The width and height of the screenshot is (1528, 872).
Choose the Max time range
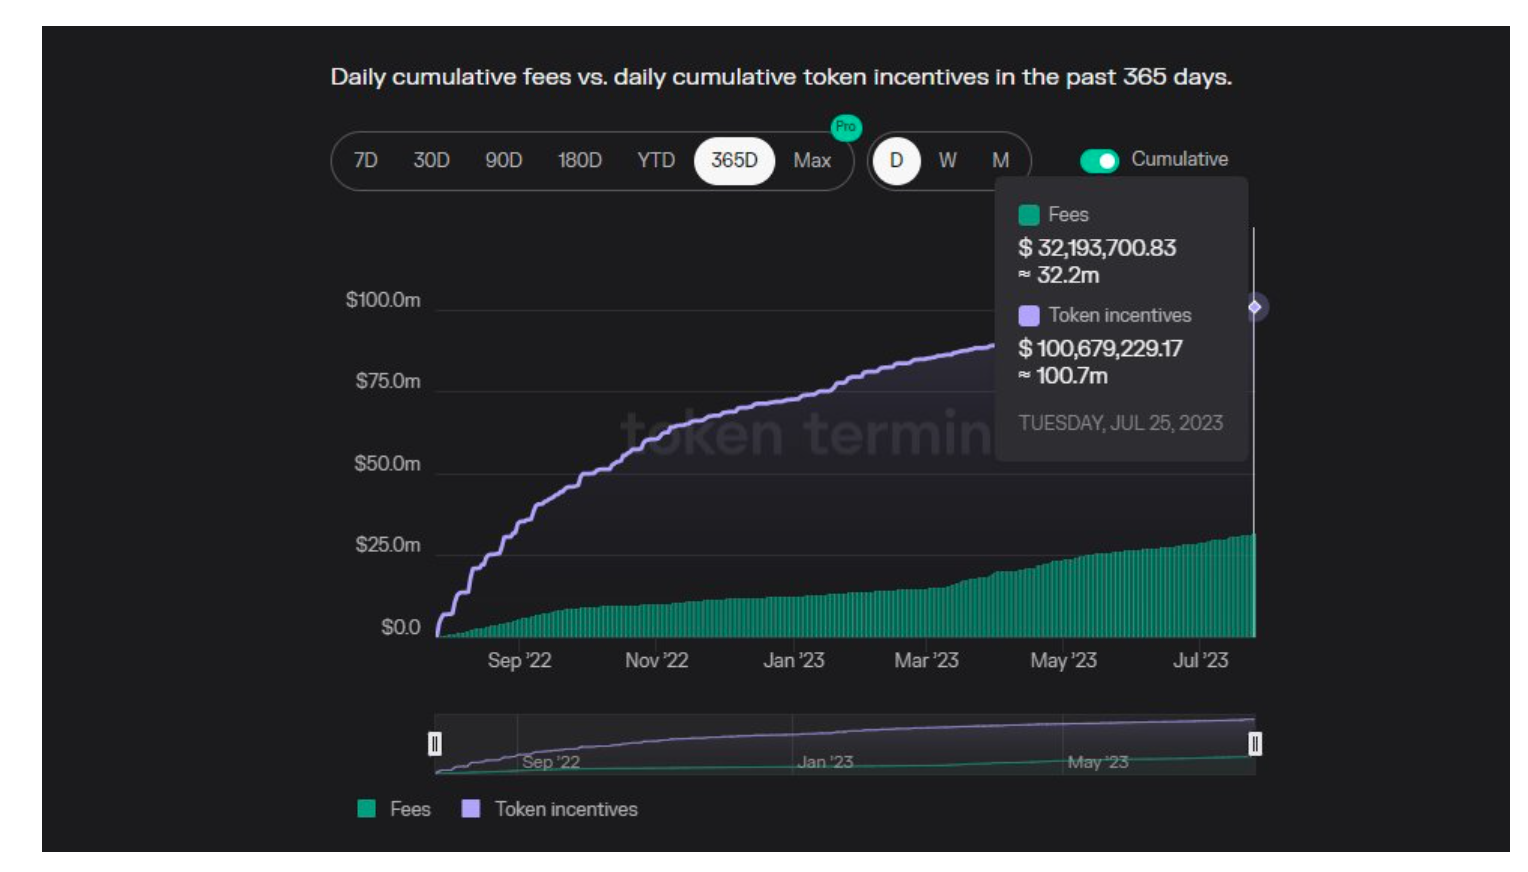pyautogui.click(x=812, y=160)
